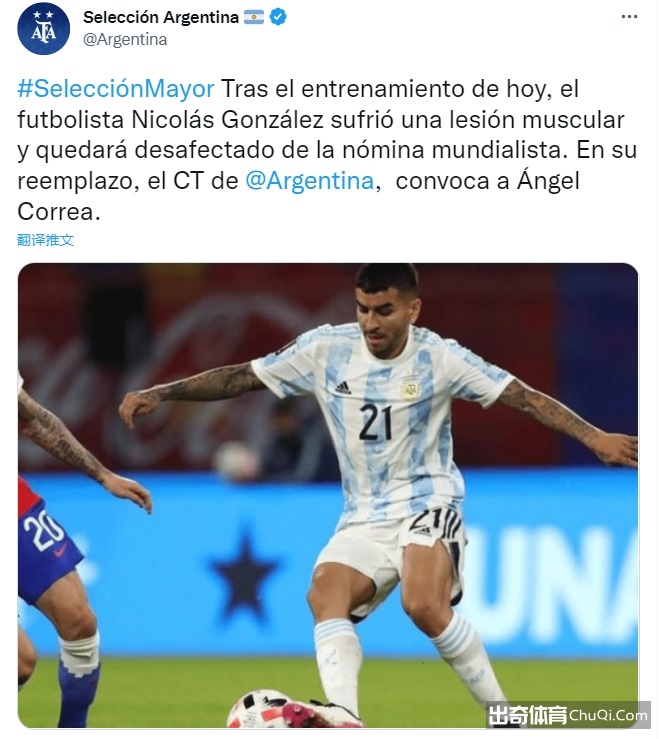Click the number 21 on the jersey
This screenshot has height=739, width=661.
coord(375,422)
